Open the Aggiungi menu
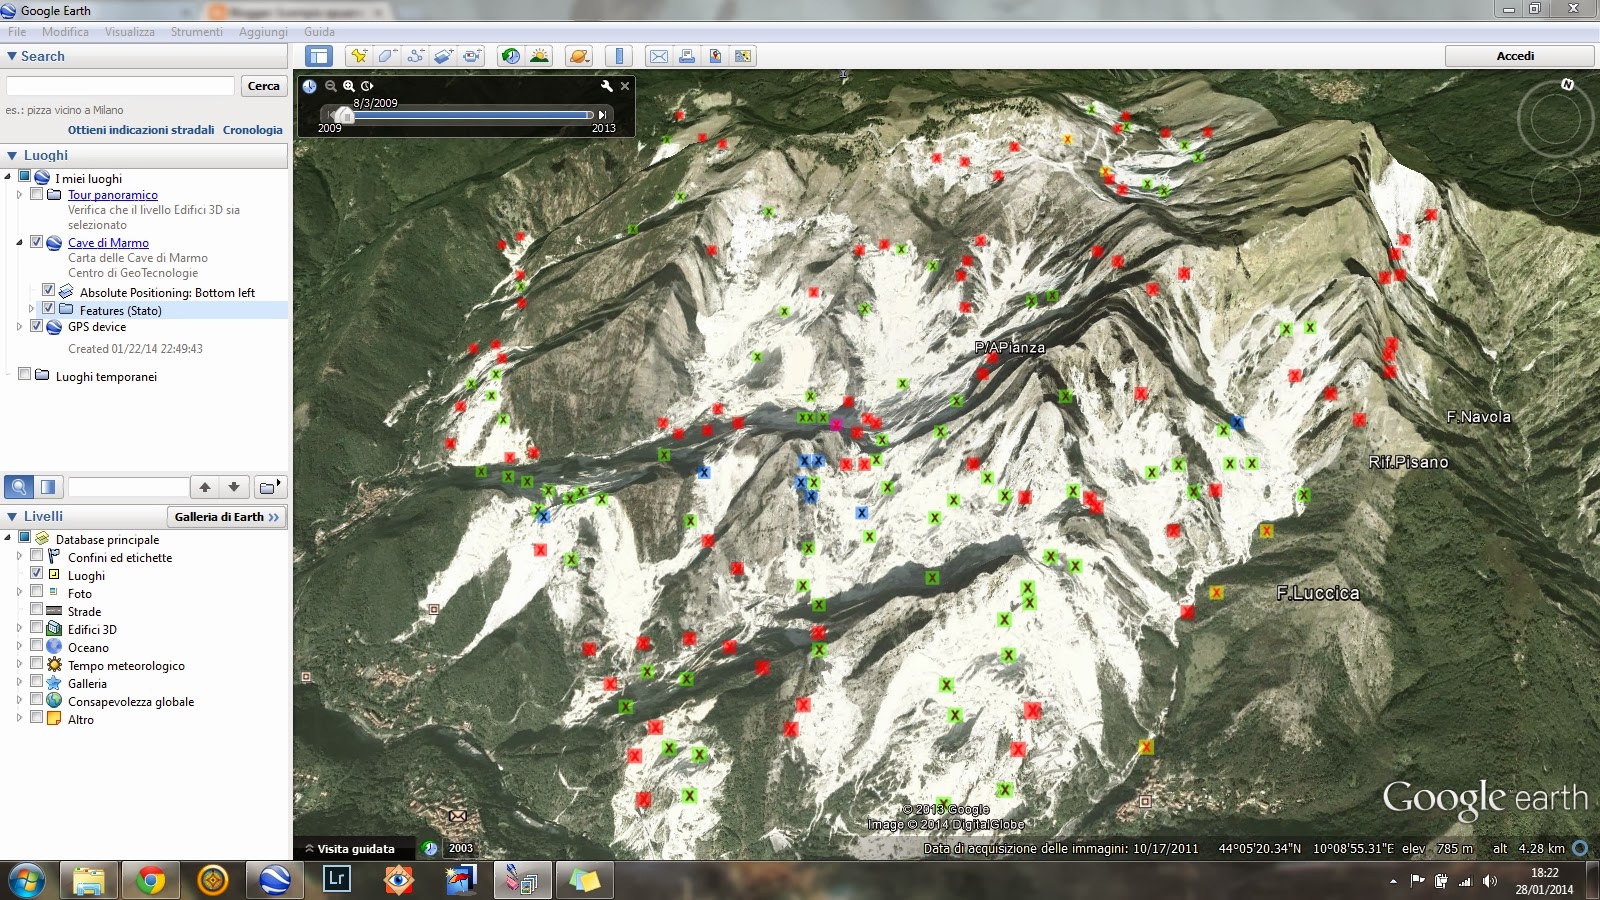Viewport: 1600px width, 900px height. coord(263,32)
